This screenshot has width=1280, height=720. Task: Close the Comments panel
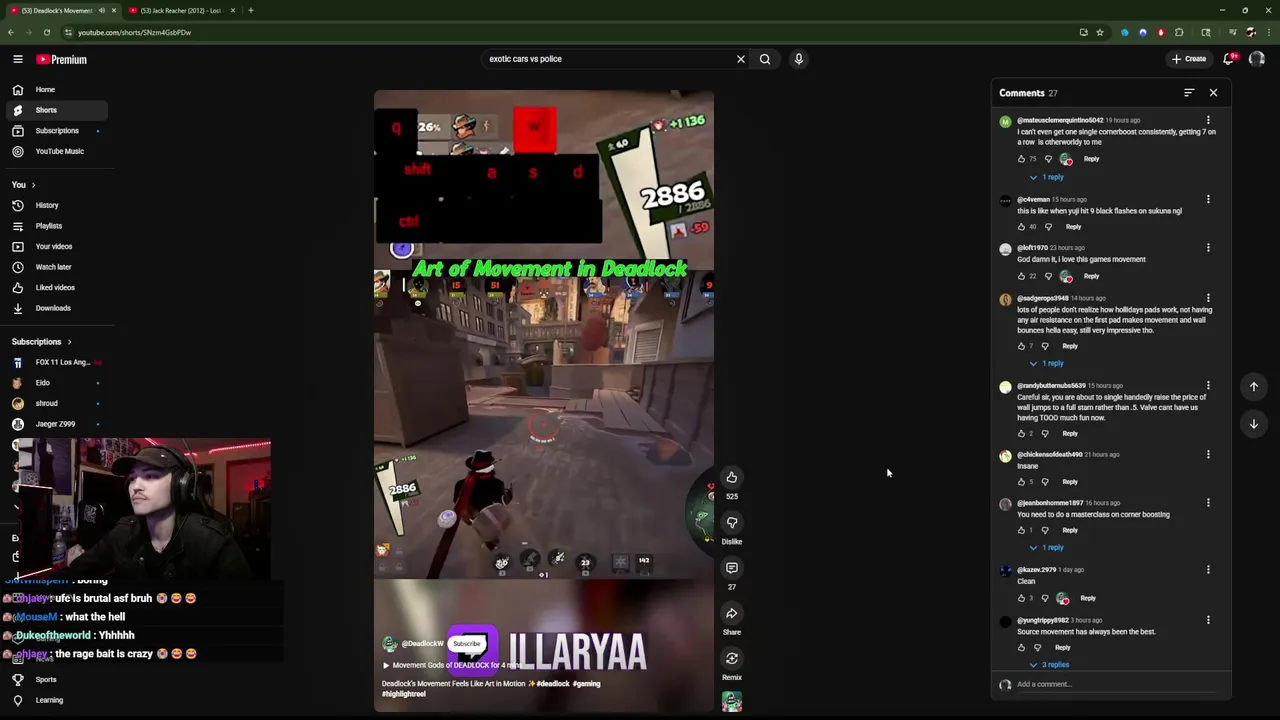1213,93
